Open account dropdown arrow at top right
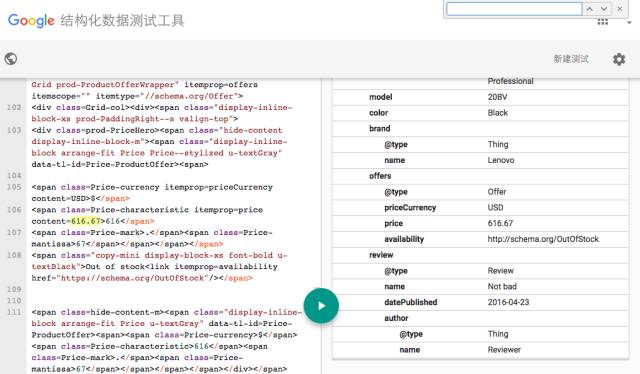This screenshot has height=374, width=640. coord(629,22)
